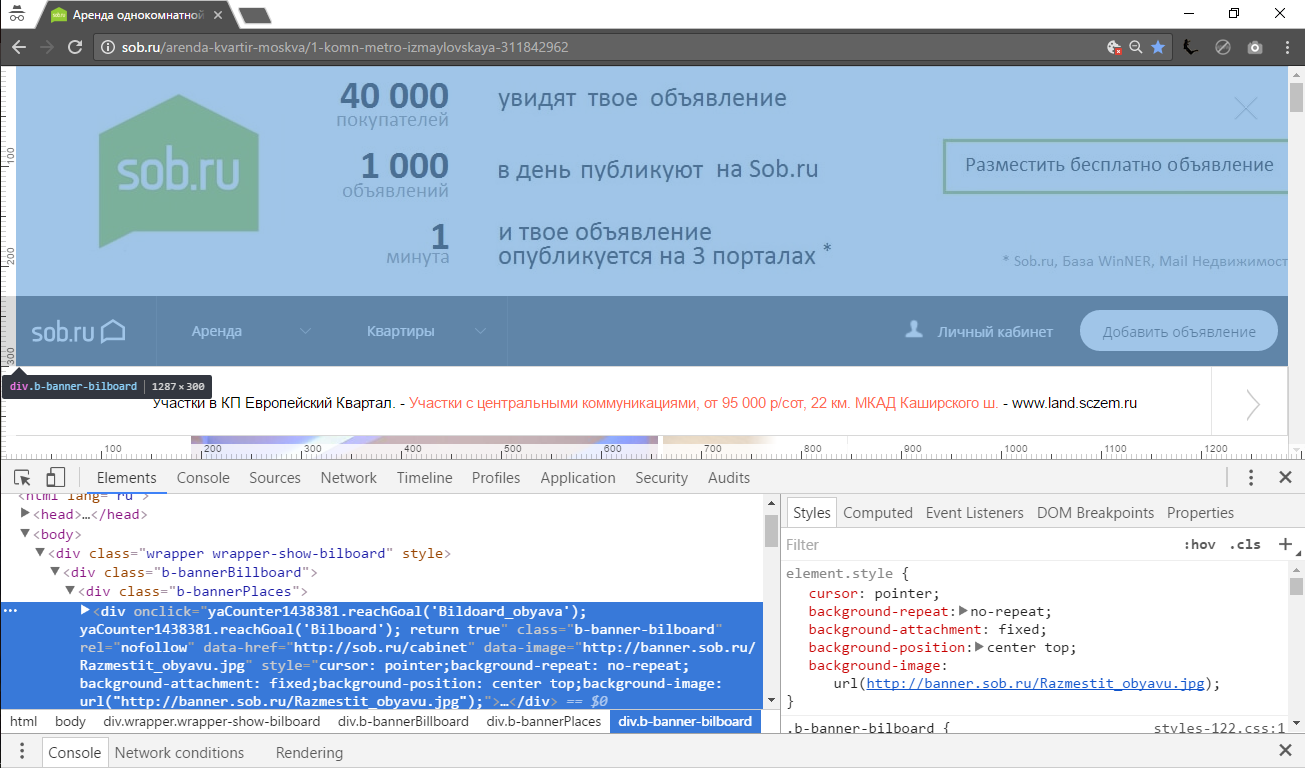1305x768 pixels.
Task: Click the site info icon in address bar
Action: point(108,47)
